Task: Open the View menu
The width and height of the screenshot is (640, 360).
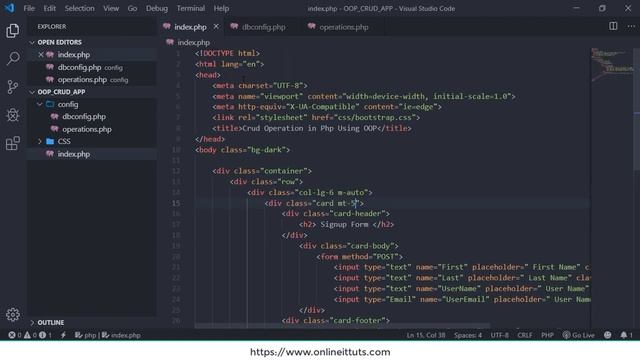Action: (111, 8)
